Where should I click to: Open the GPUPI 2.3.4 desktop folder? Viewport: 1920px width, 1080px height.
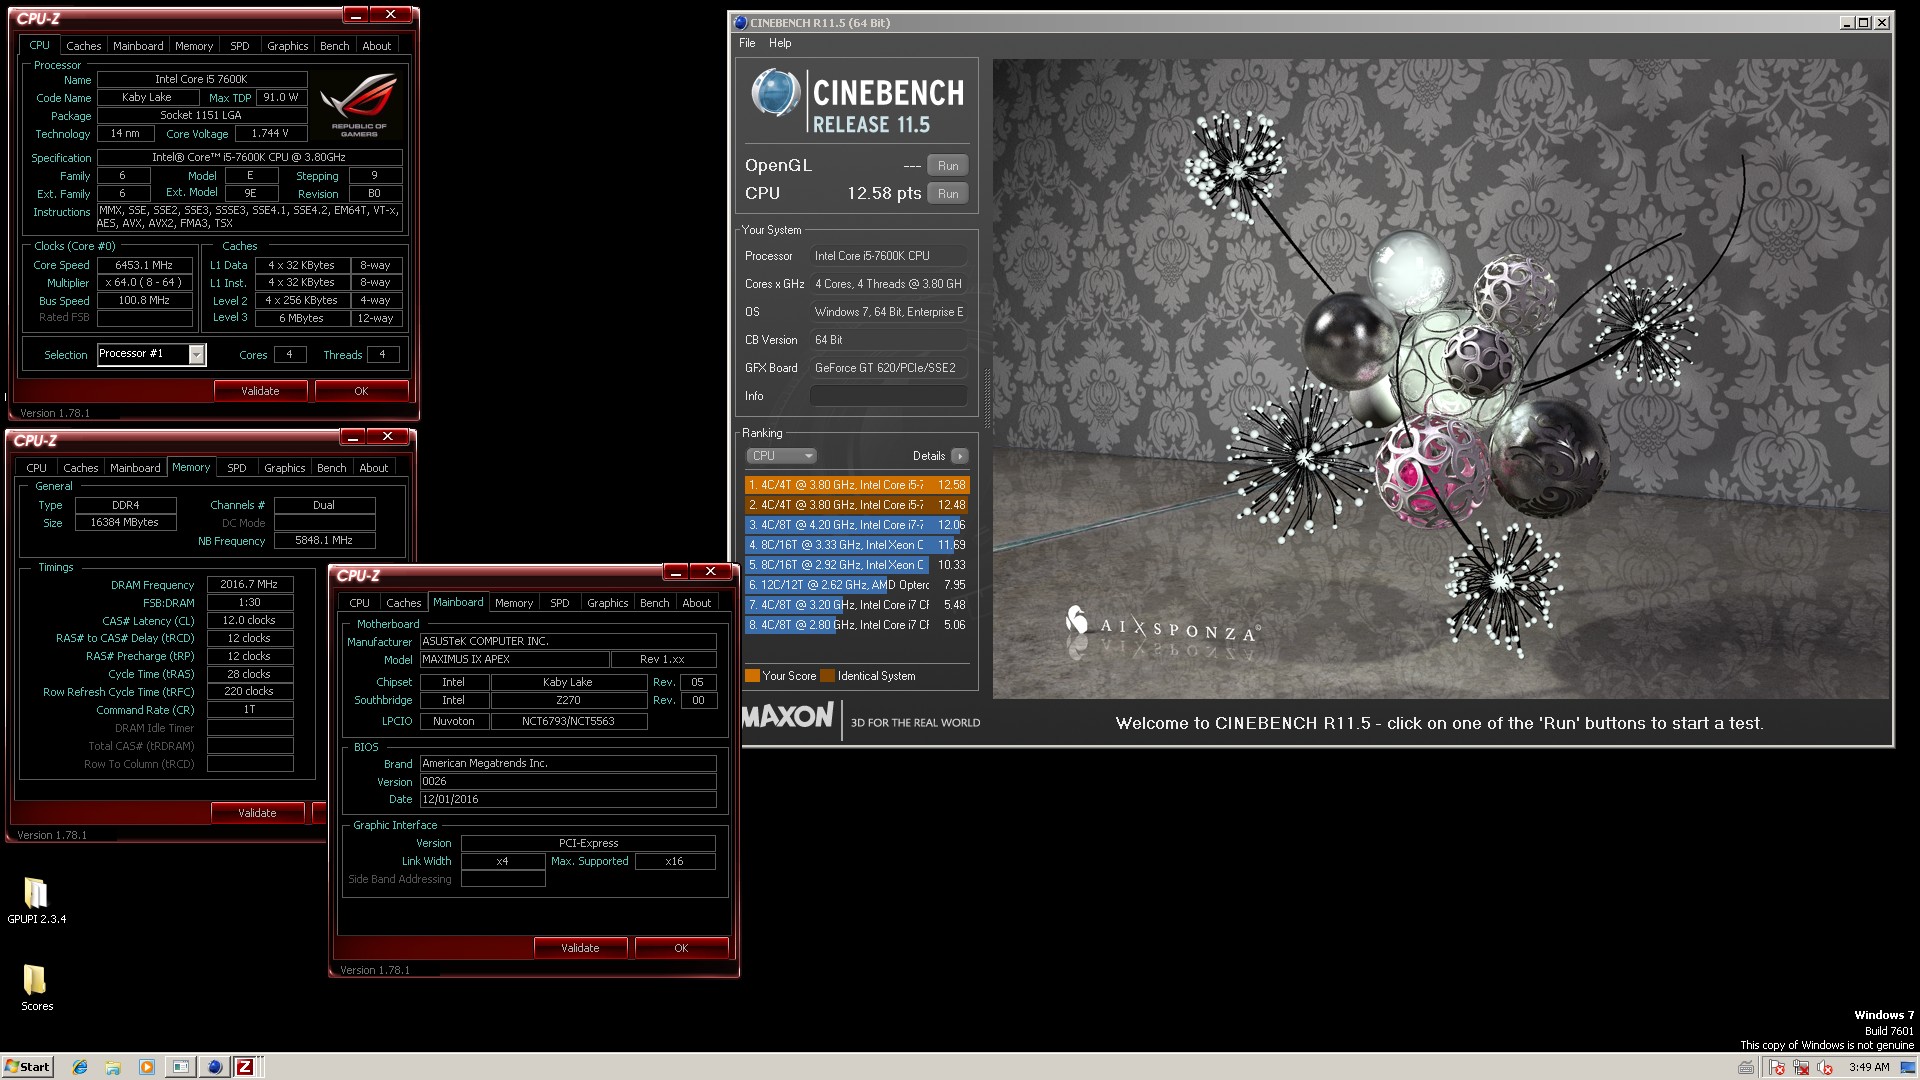[37, 901]
